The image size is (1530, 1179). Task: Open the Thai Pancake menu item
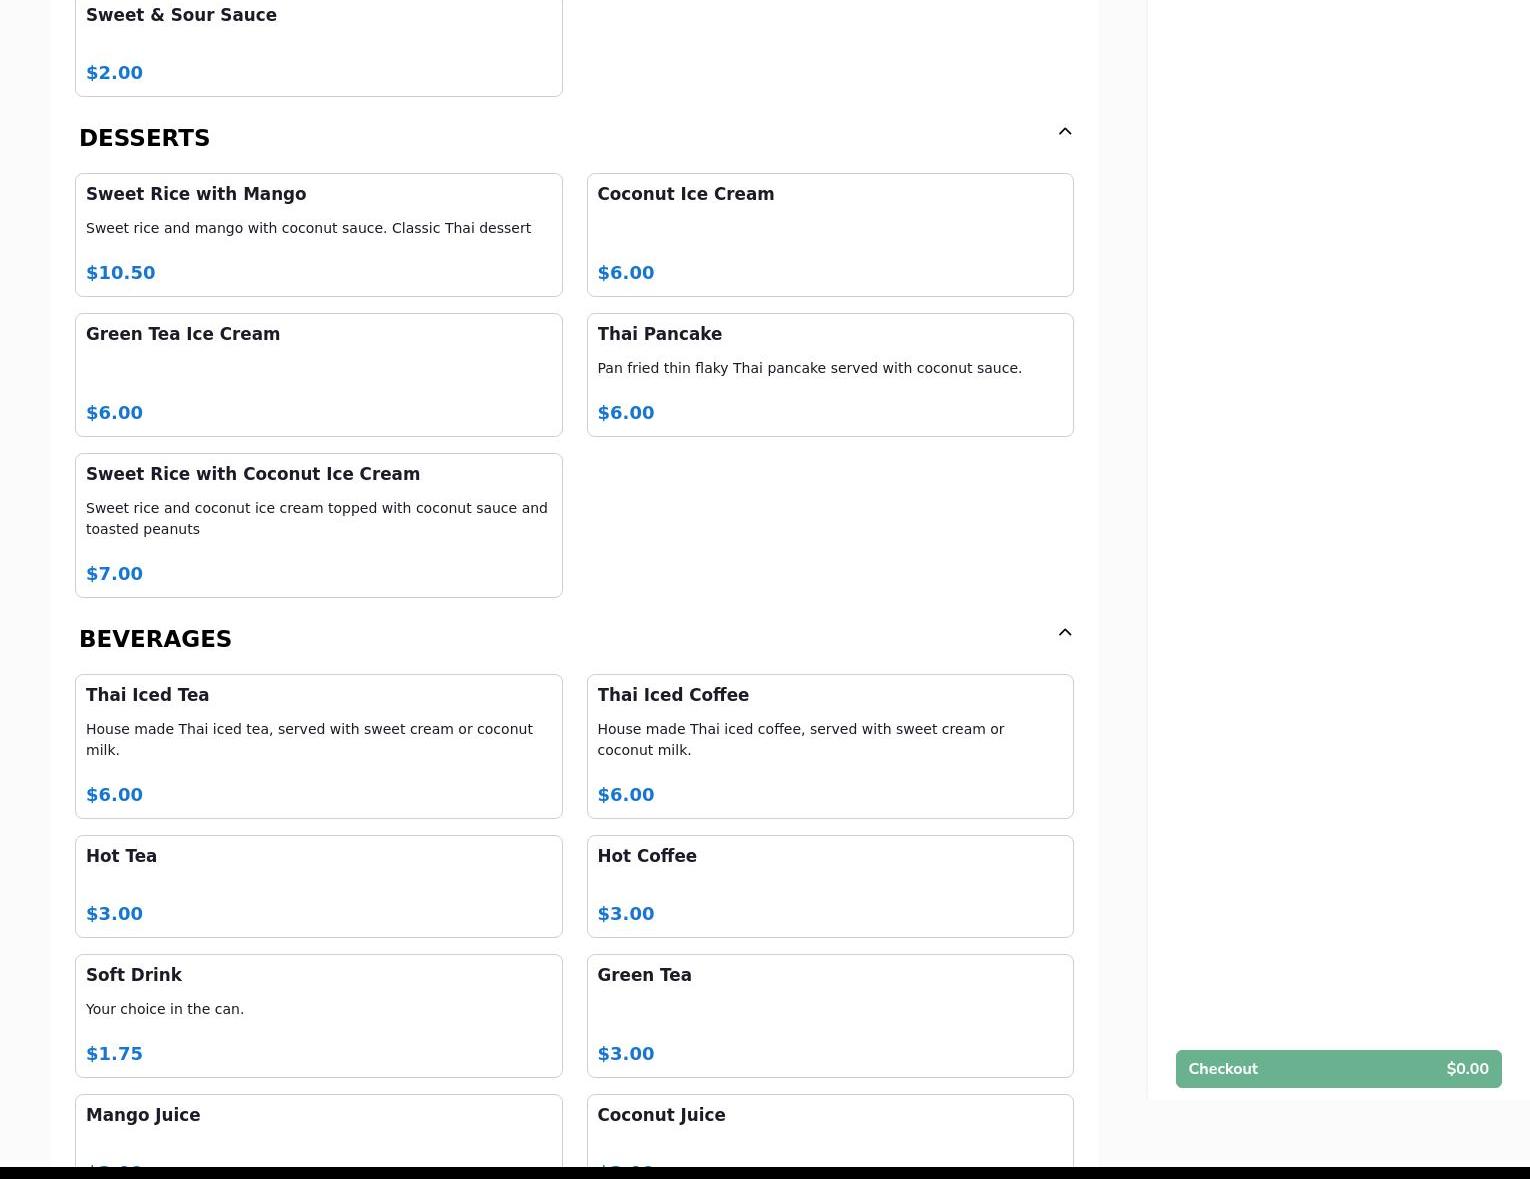pyautogui.click(x=829, y=375)
